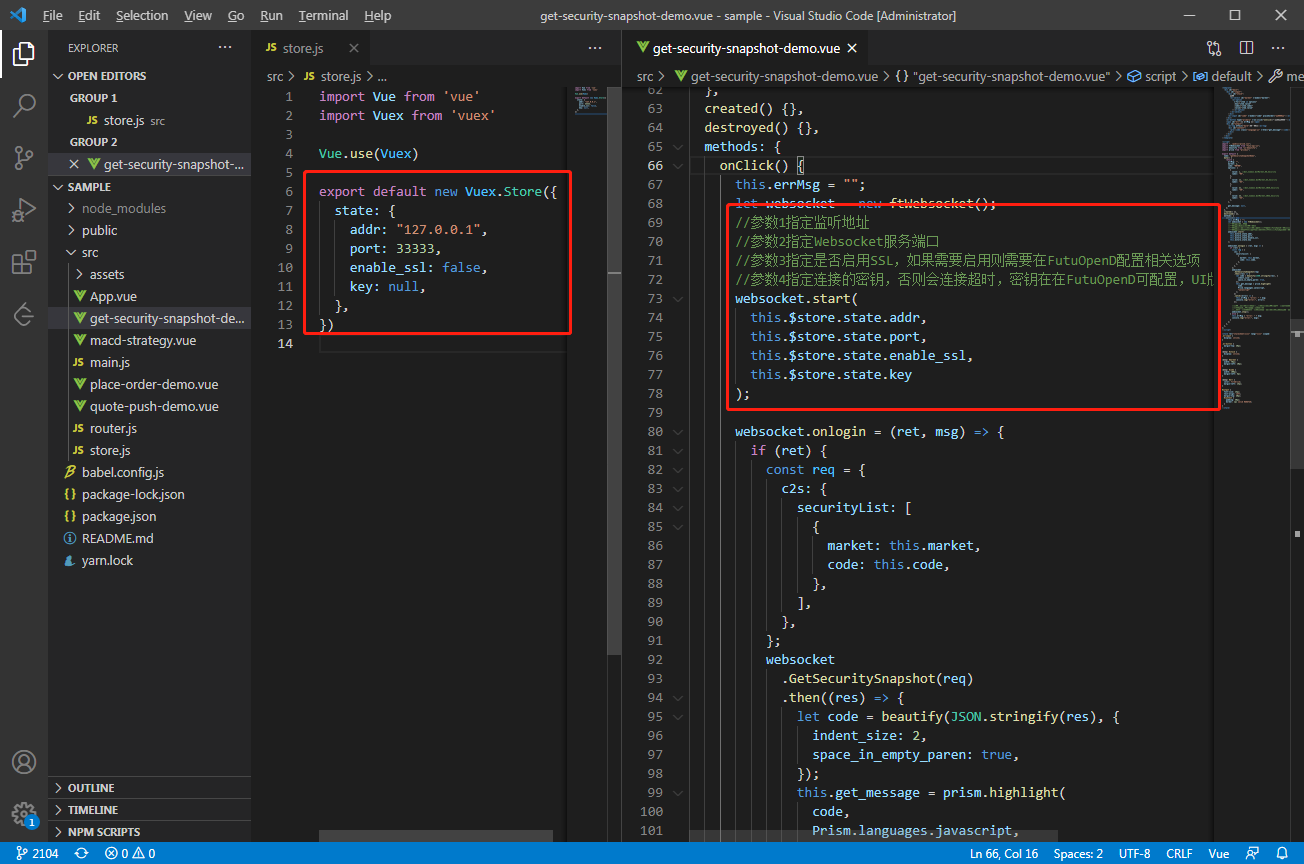Click the Vue language mode in status bar
1304x864 pixels.
point(1218,854)
